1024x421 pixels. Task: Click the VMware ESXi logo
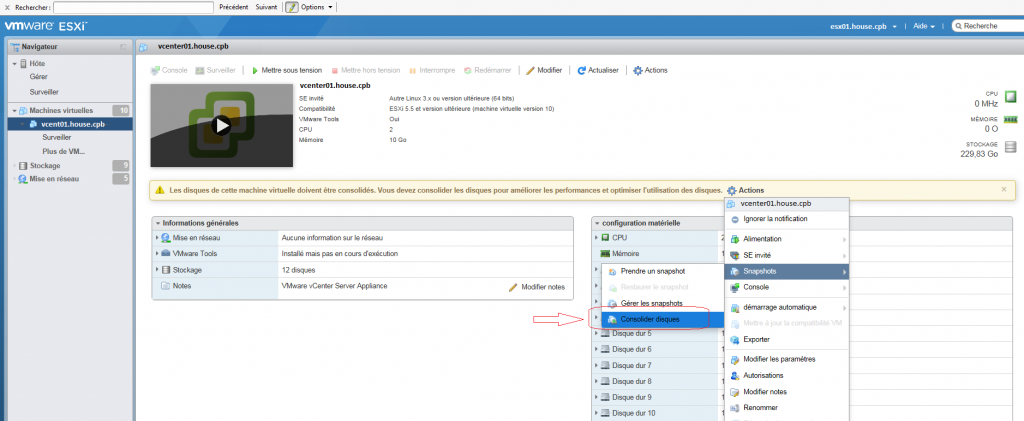click(x=46, y=26)
